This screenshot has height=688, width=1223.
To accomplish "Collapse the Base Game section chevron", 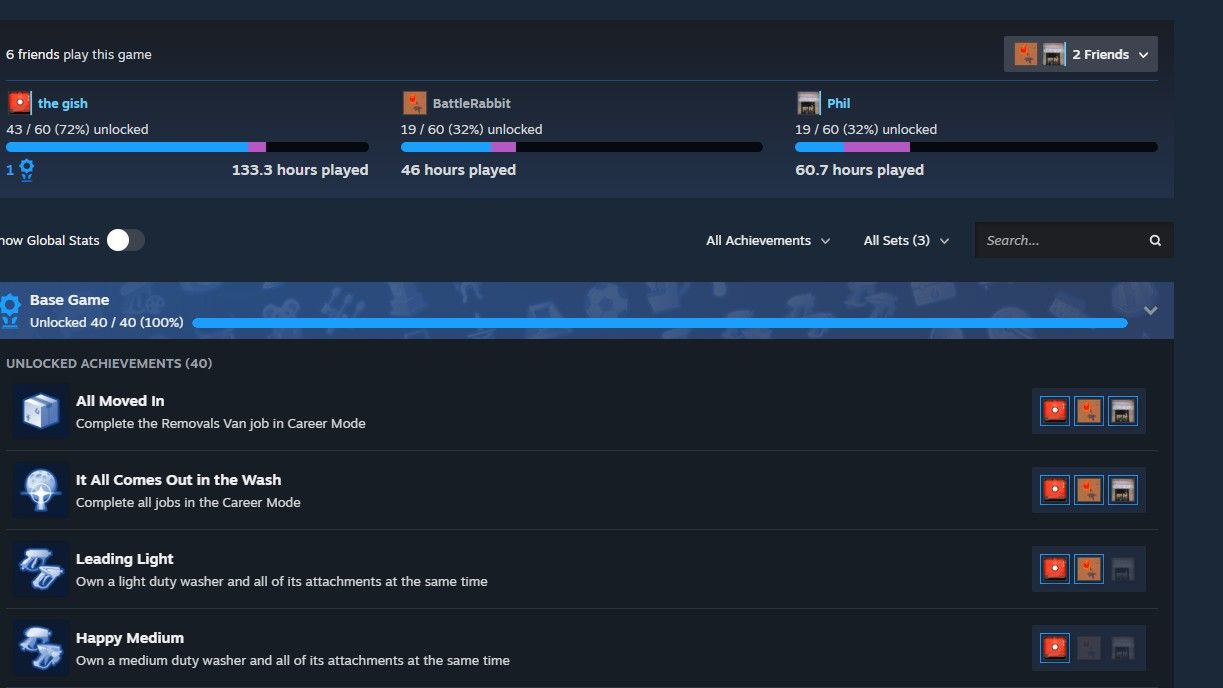I will 1150,310.
